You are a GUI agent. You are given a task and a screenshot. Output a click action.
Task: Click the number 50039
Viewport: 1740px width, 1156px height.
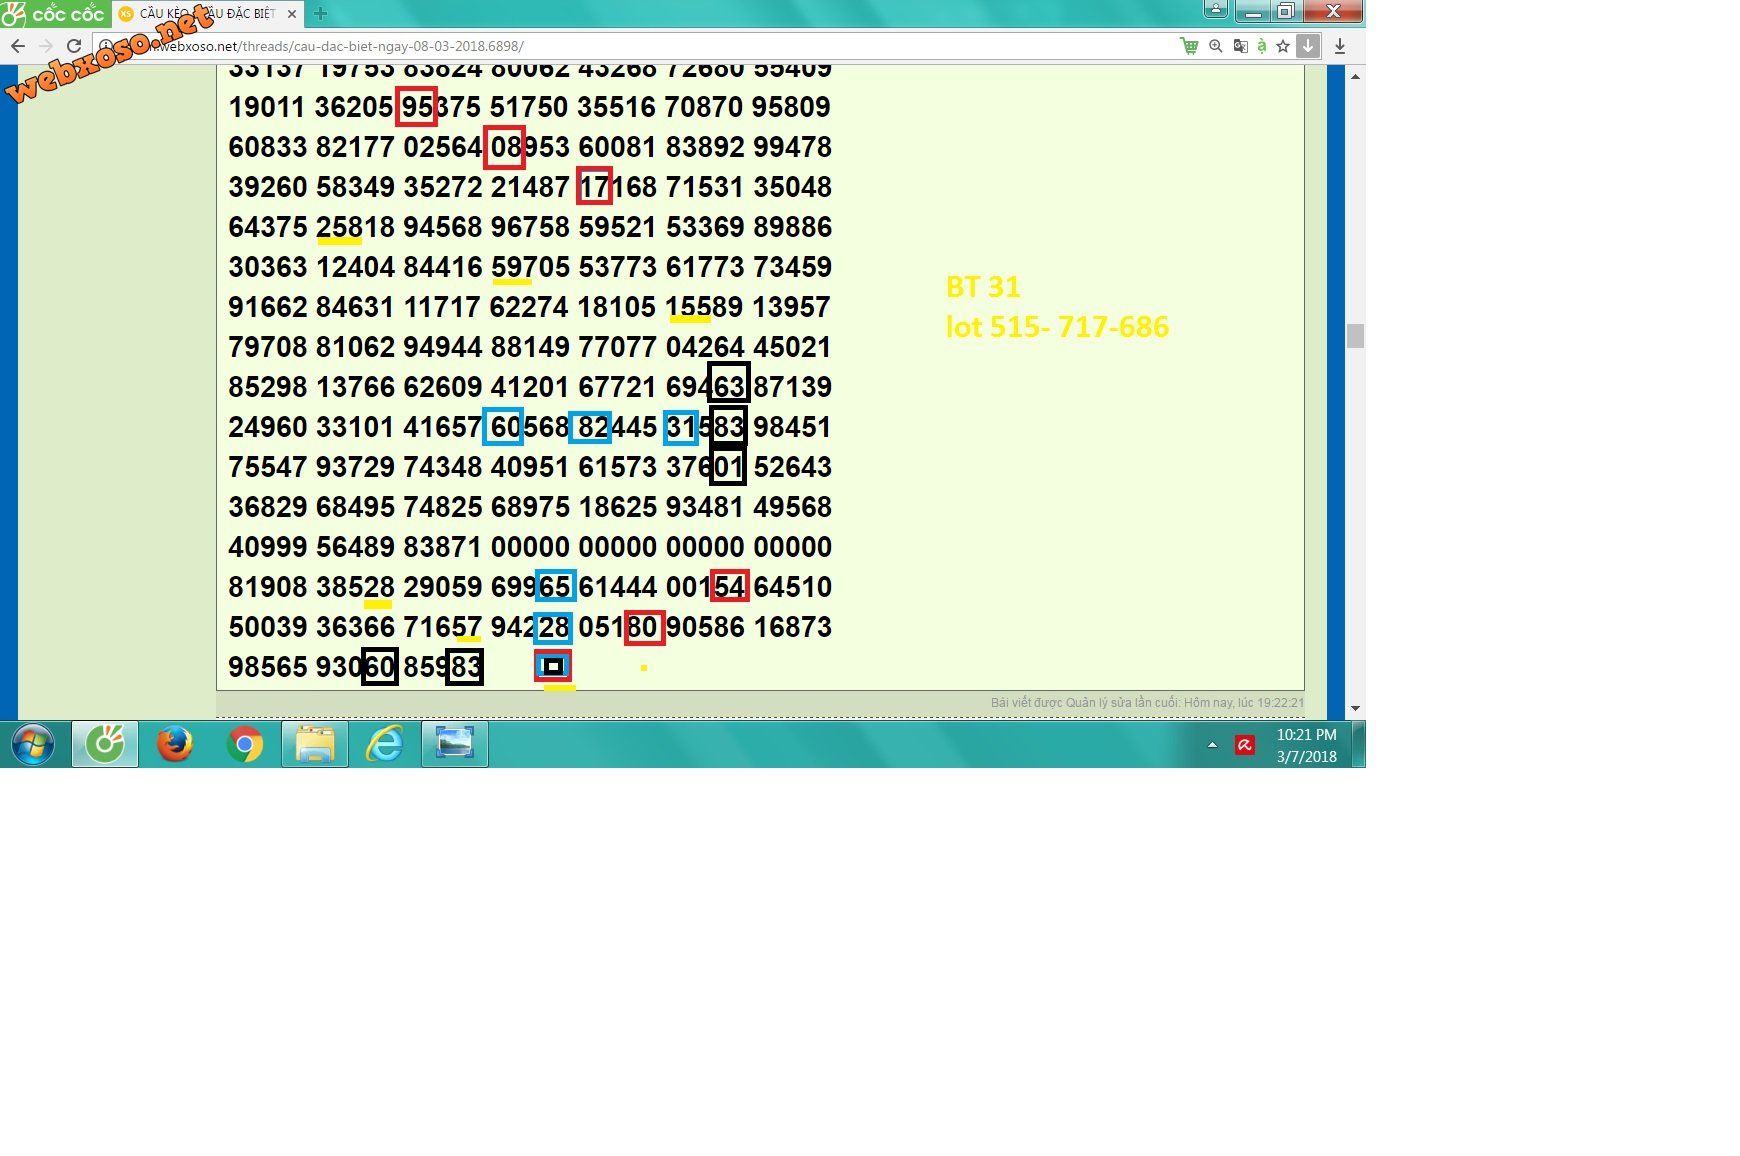click(x=267, y=627)
